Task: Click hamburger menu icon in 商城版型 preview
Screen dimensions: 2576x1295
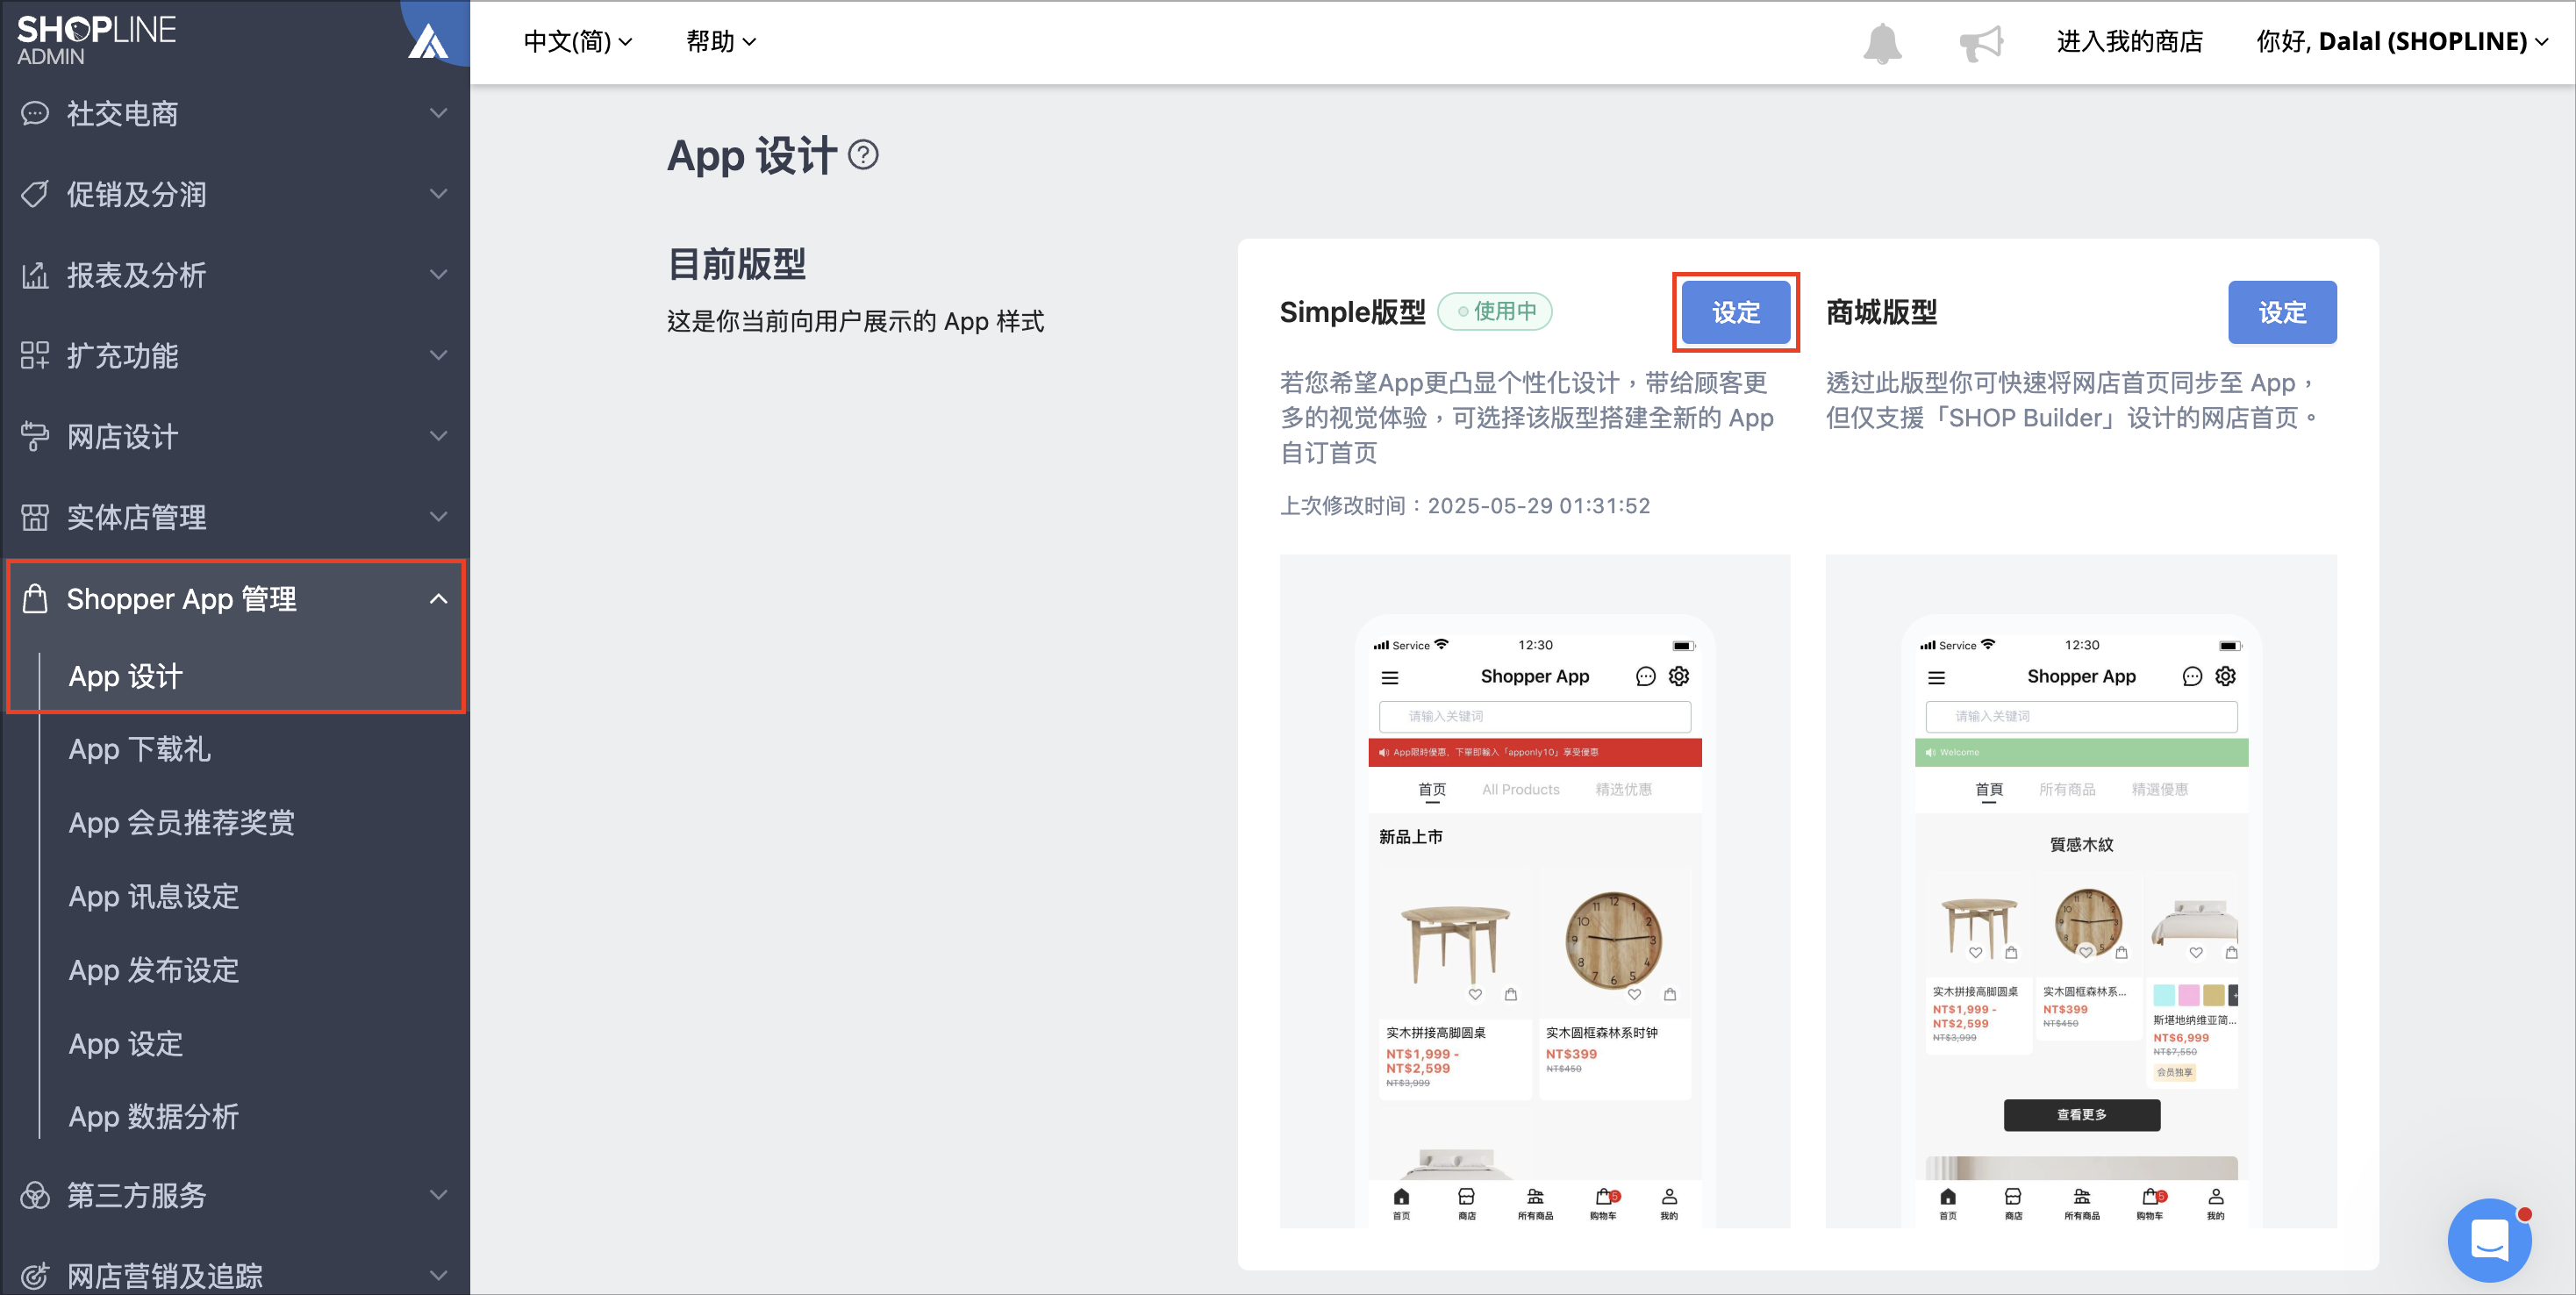Action: click(1937, 678)
